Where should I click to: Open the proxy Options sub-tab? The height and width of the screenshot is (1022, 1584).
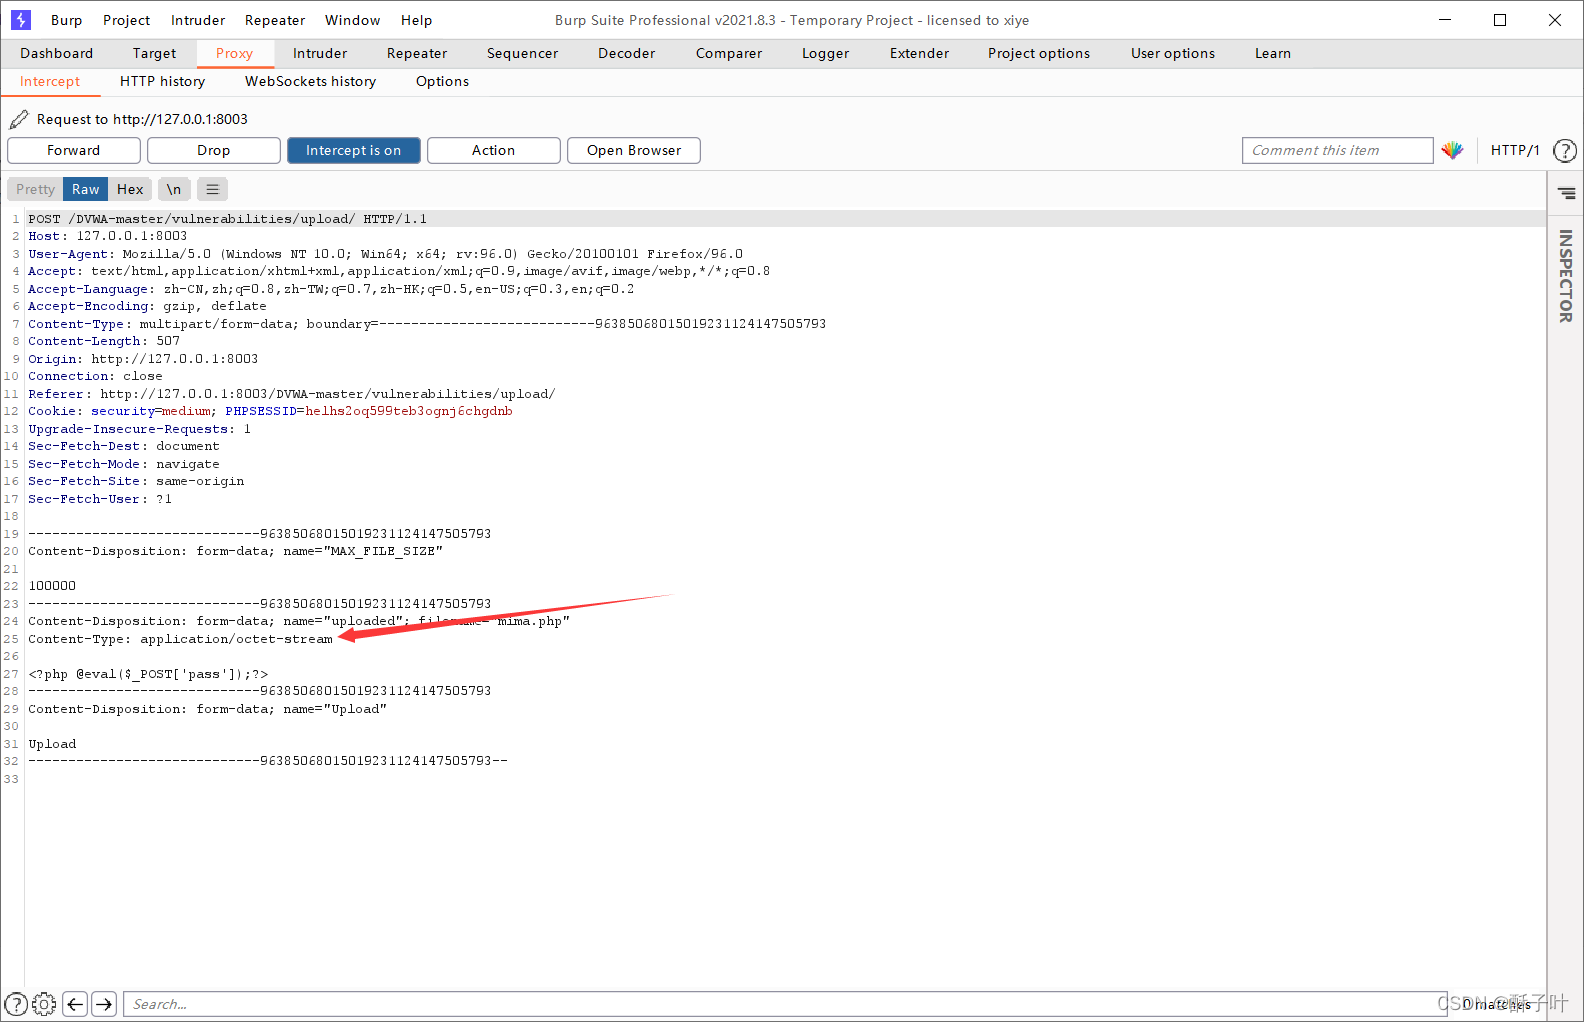click(x=443, y=81)
